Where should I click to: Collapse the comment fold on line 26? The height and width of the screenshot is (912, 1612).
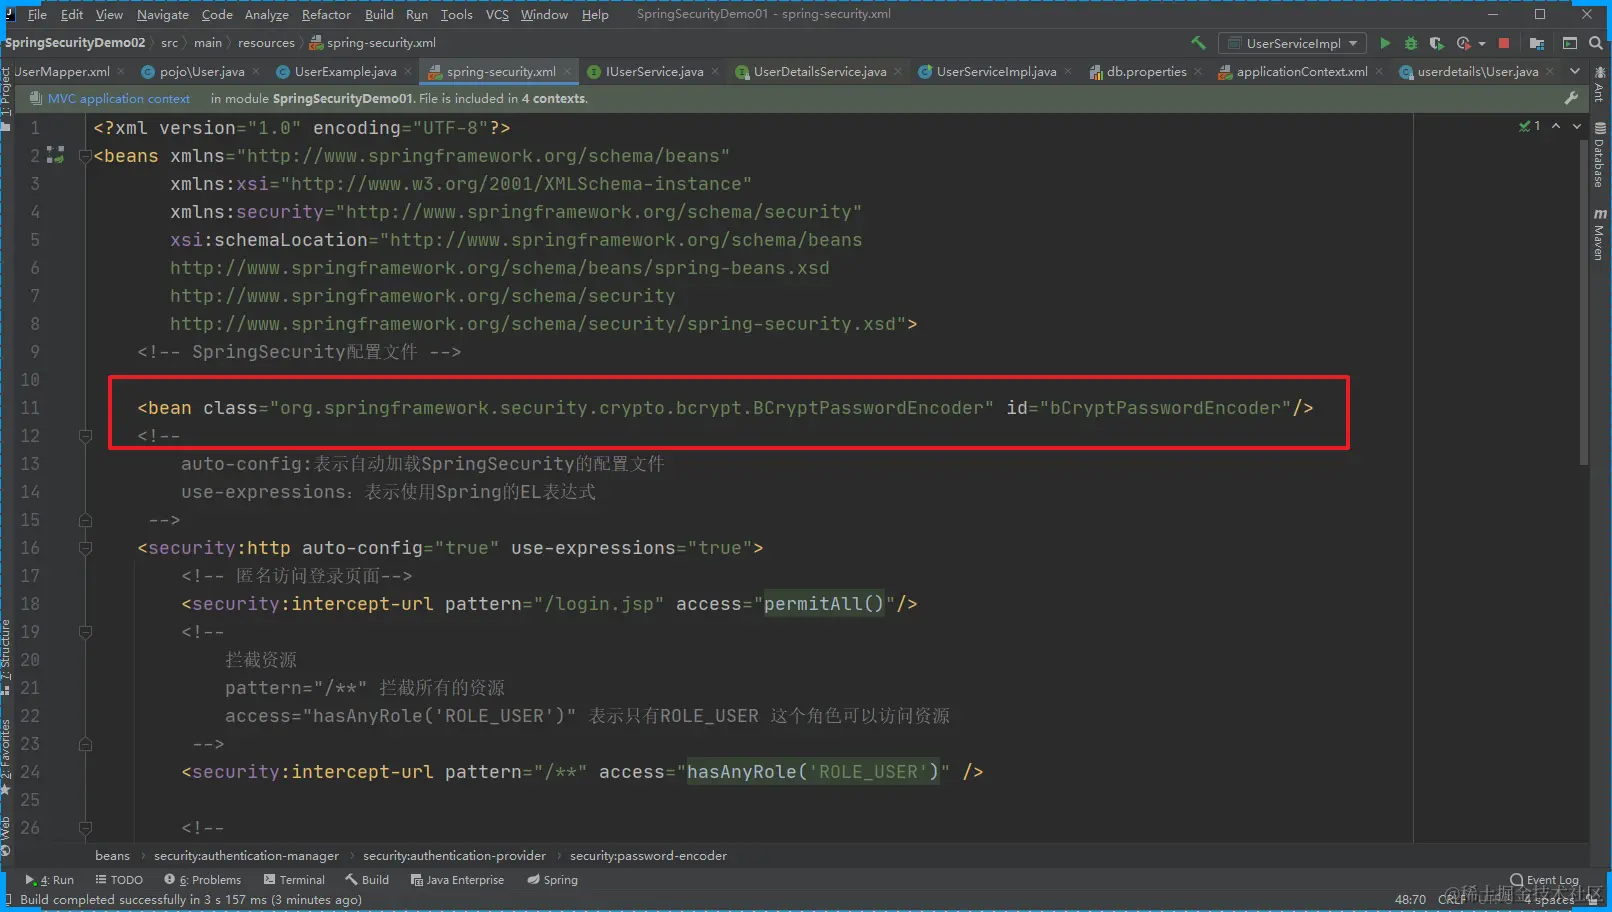click(85, 828)
